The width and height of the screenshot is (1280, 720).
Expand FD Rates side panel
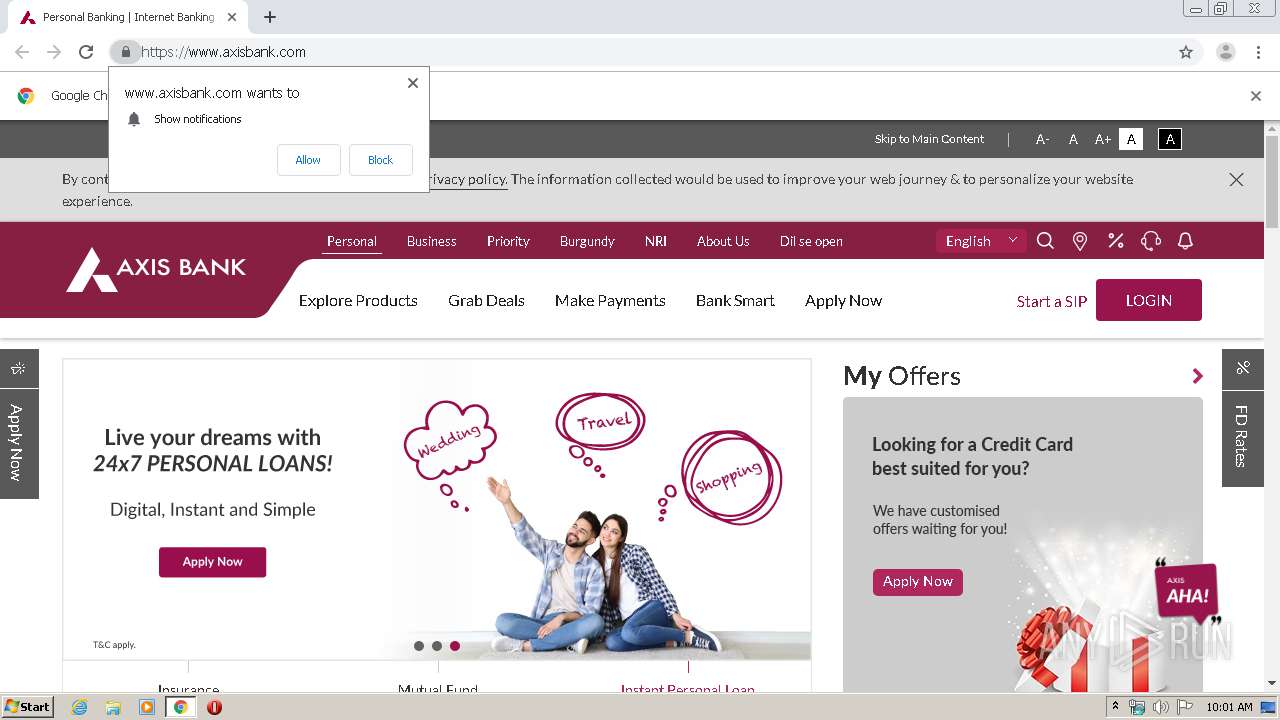[x=1242, y=436]
